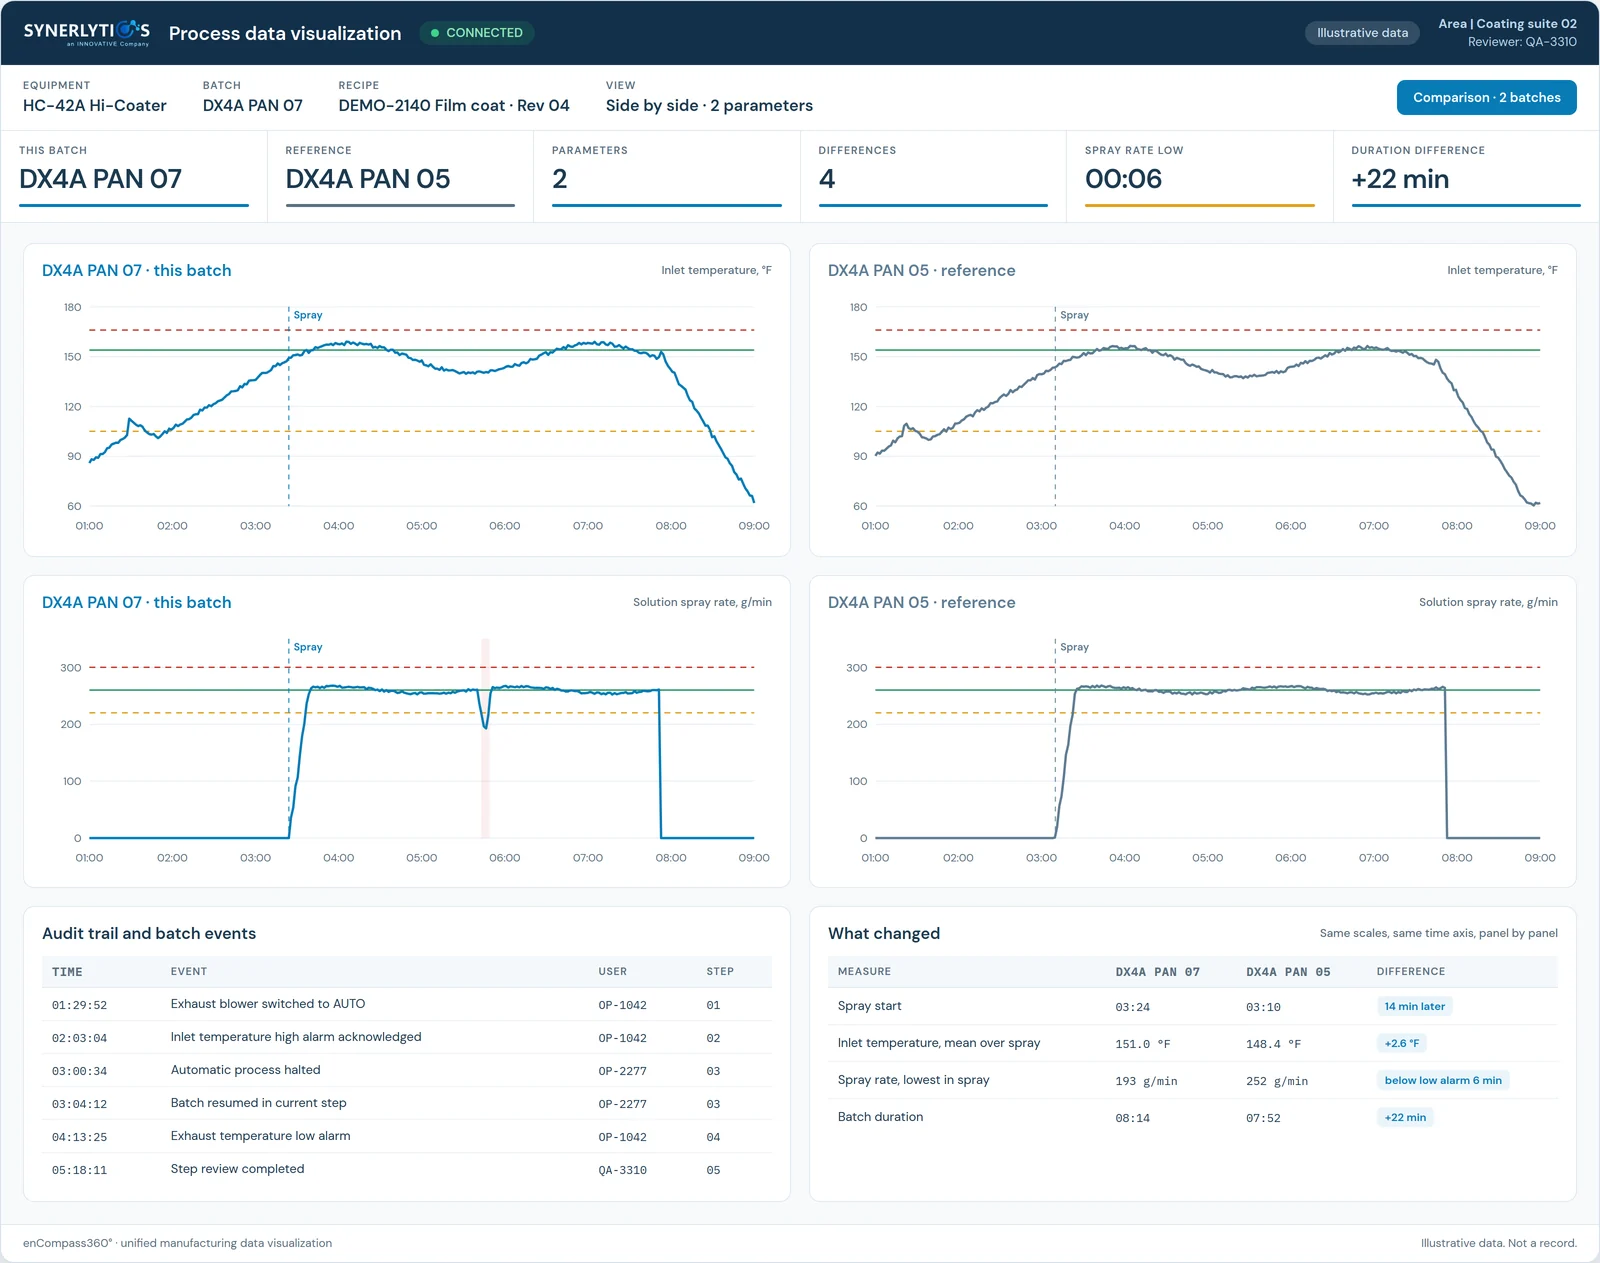Image resolution: width=1600 pixels, height=1263 pixels.
Task: Click the Illustrative data pill
Action: 1362,33
